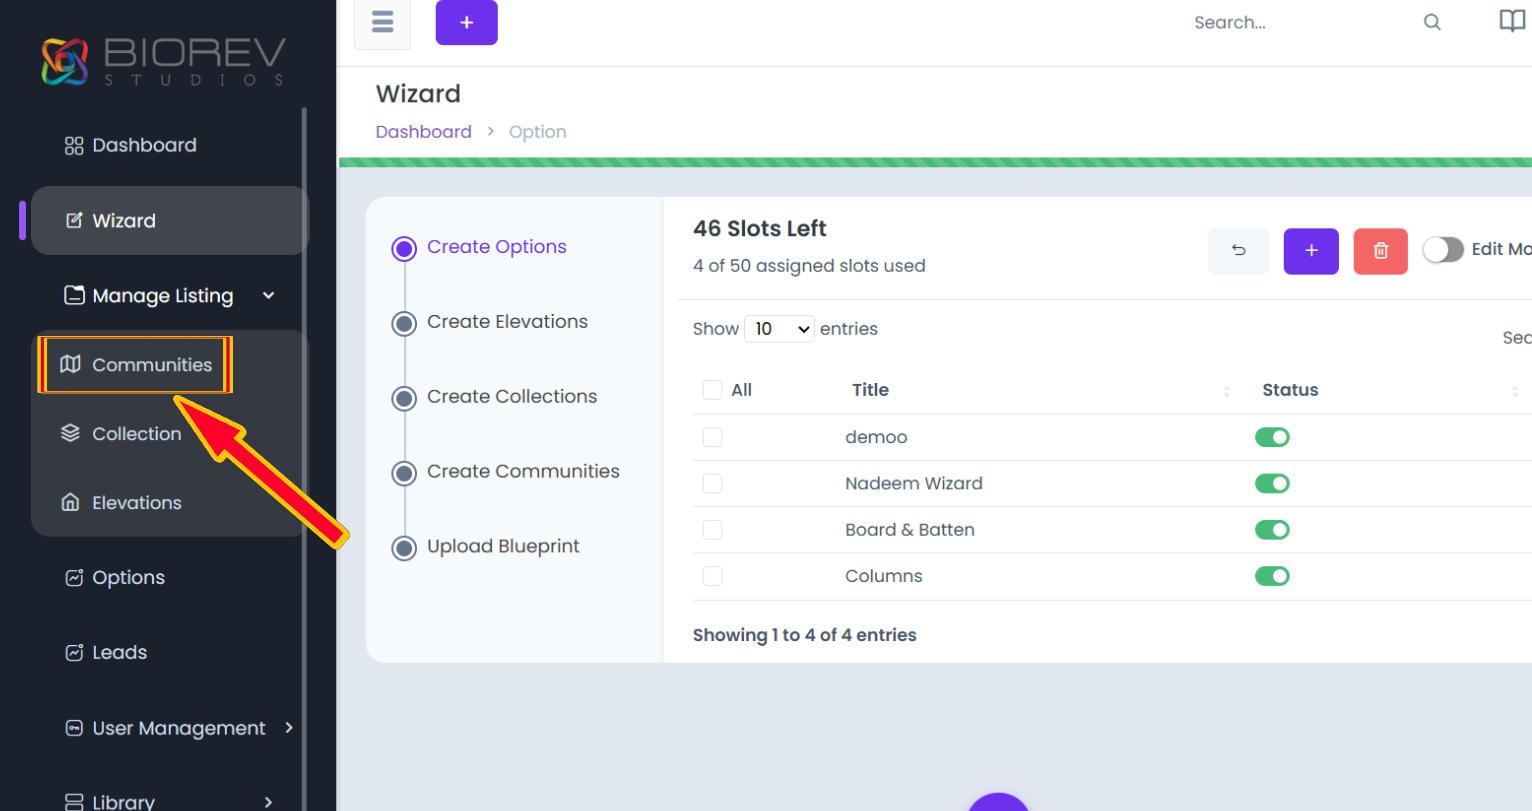Go to Upload Blueprint step
This screenshot has height=811, width=1532.
(x=486, y=547)
